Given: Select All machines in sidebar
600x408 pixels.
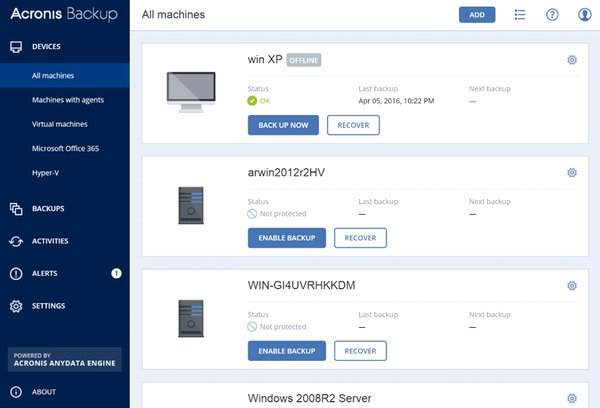Looking at the screenshot, I should tap(65, 75).
